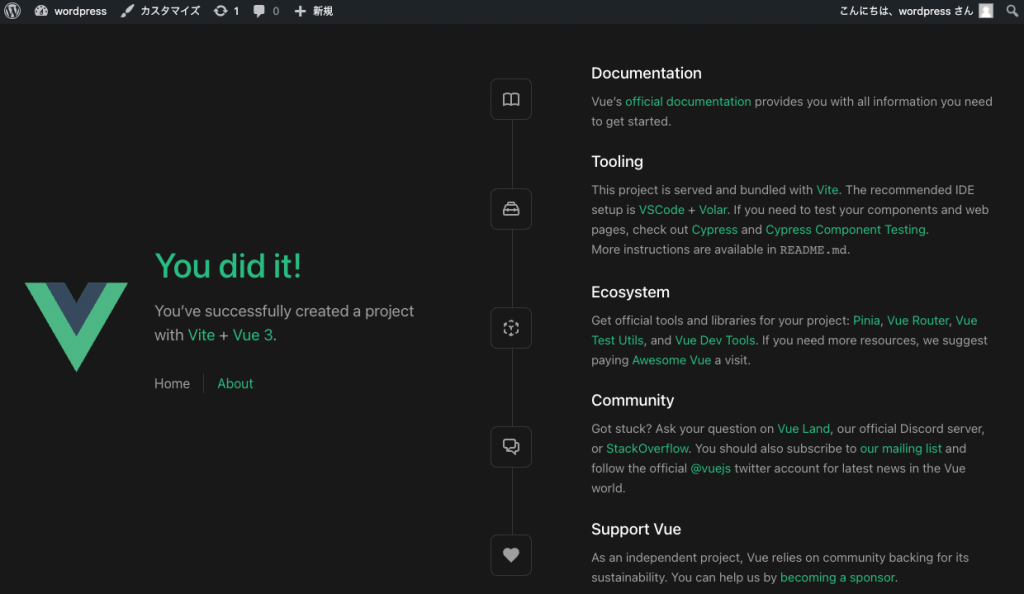Click the Documentation heading
Image resolution: width=1024 pixels, height=594 pixels.
(x=647, y=73)
